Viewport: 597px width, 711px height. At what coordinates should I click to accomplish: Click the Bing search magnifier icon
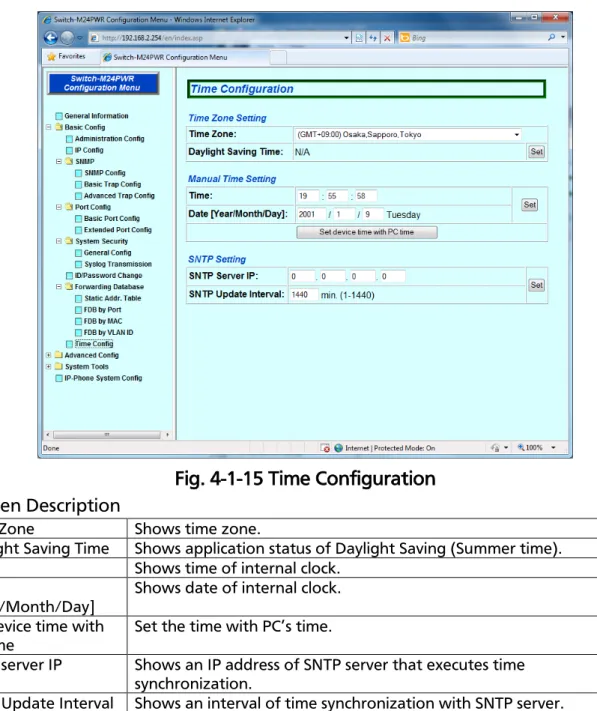(x=551, y=38)
